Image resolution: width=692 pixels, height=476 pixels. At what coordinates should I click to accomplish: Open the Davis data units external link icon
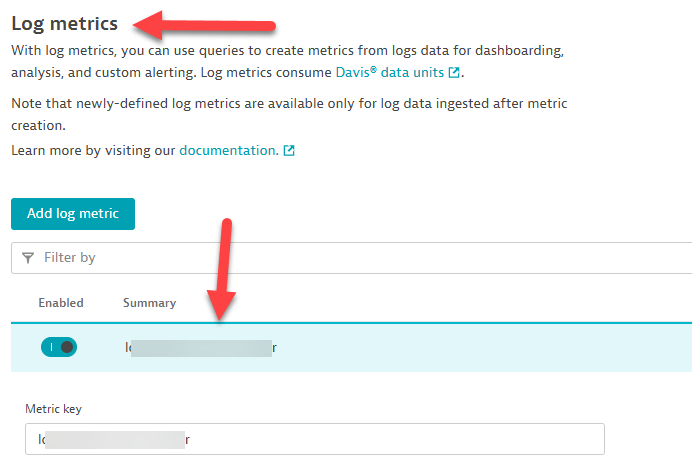tap(455, 73)
